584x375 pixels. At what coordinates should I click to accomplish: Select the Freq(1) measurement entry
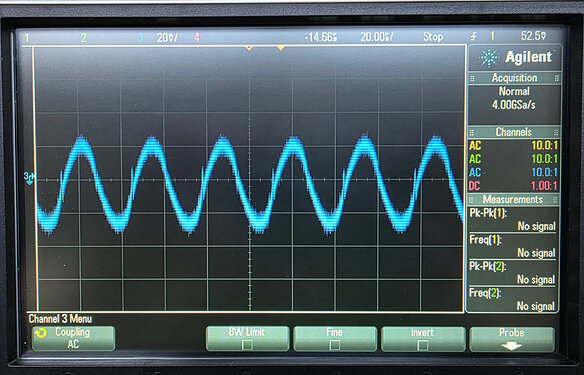(x=512, y=246)
